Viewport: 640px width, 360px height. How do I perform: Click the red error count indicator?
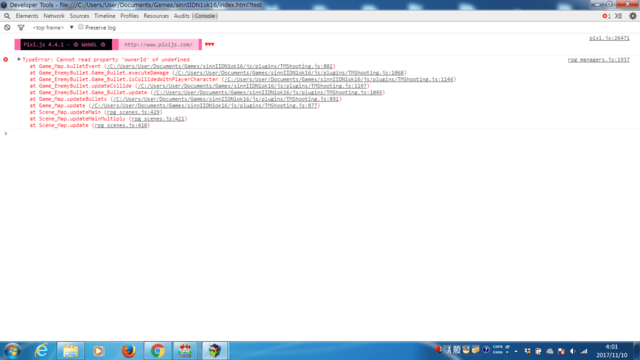[606, 16]
